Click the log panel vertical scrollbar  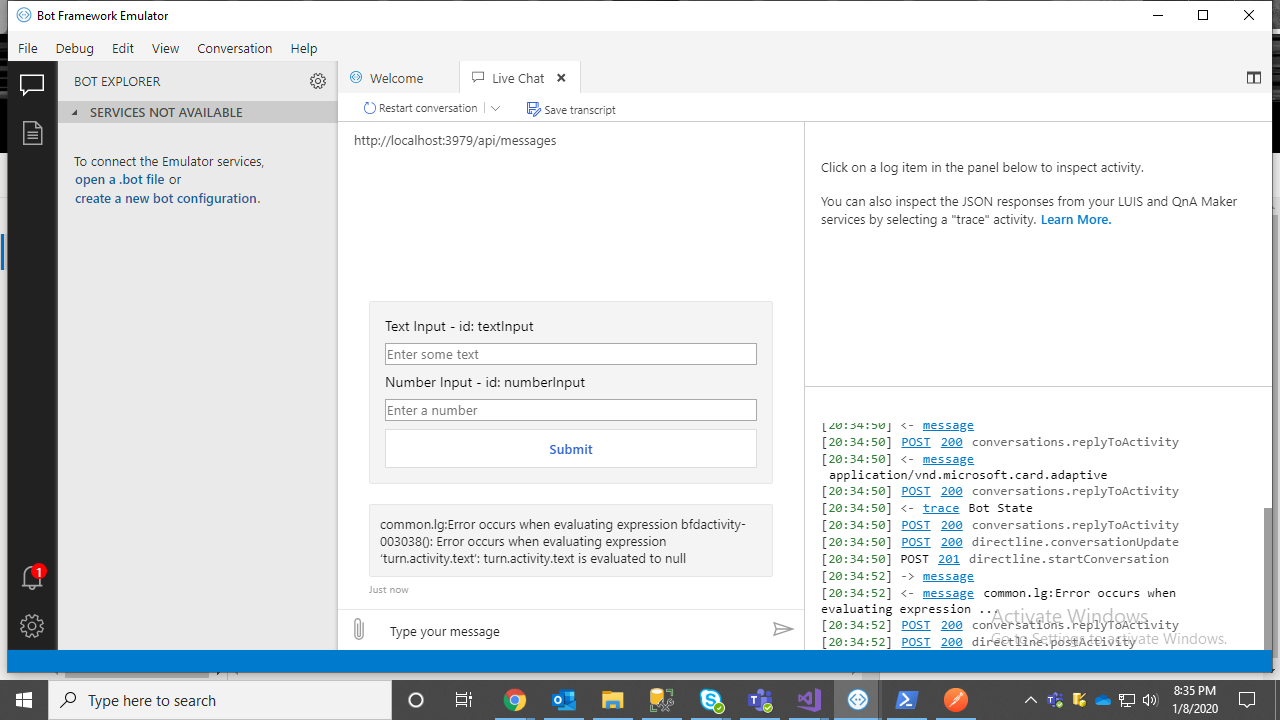(1270, 577)
